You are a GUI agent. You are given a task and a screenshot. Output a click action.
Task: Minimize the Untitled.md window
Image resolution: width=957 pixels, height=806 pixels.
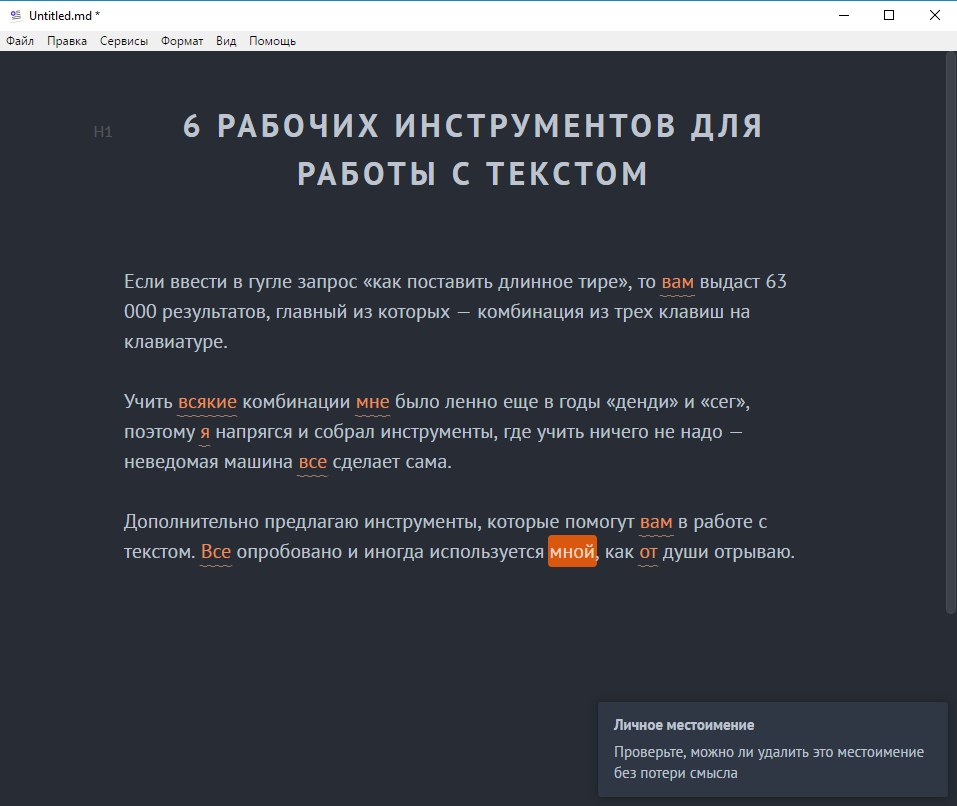(844, 15)
